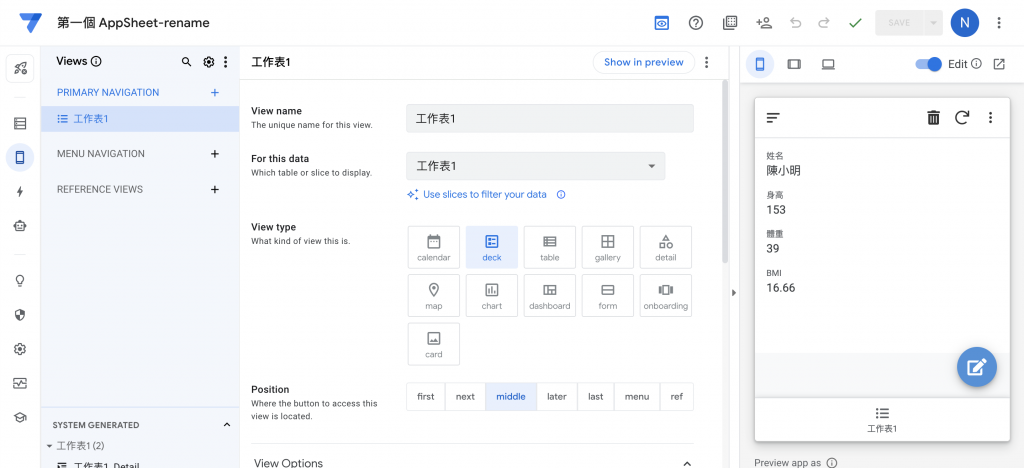Click Use slices to filter your data
This screenshot has height=468, width=1024.
[x=484, y=195]
